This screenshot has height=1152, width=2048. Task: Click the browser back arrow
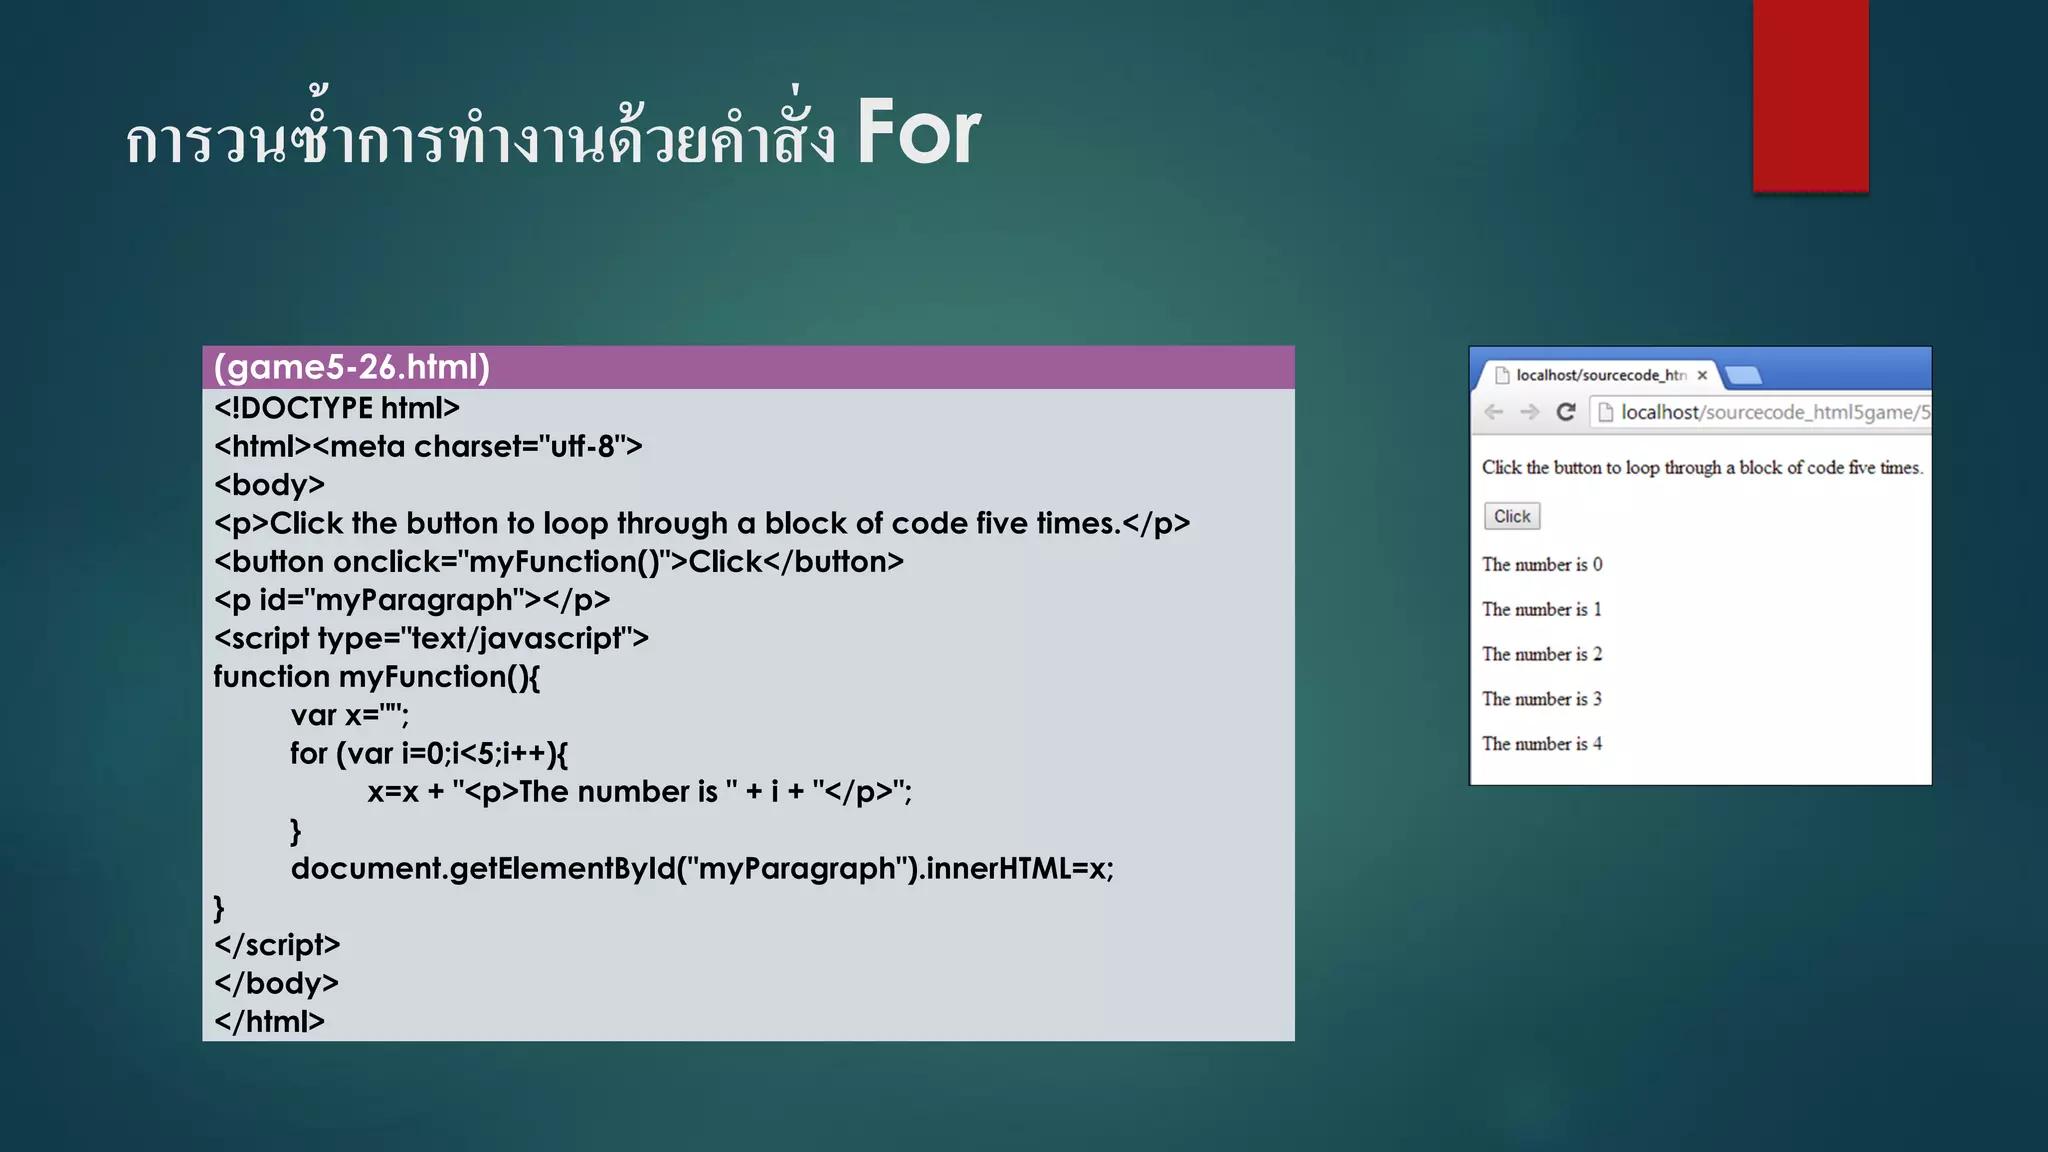(x=1494, y=412)
